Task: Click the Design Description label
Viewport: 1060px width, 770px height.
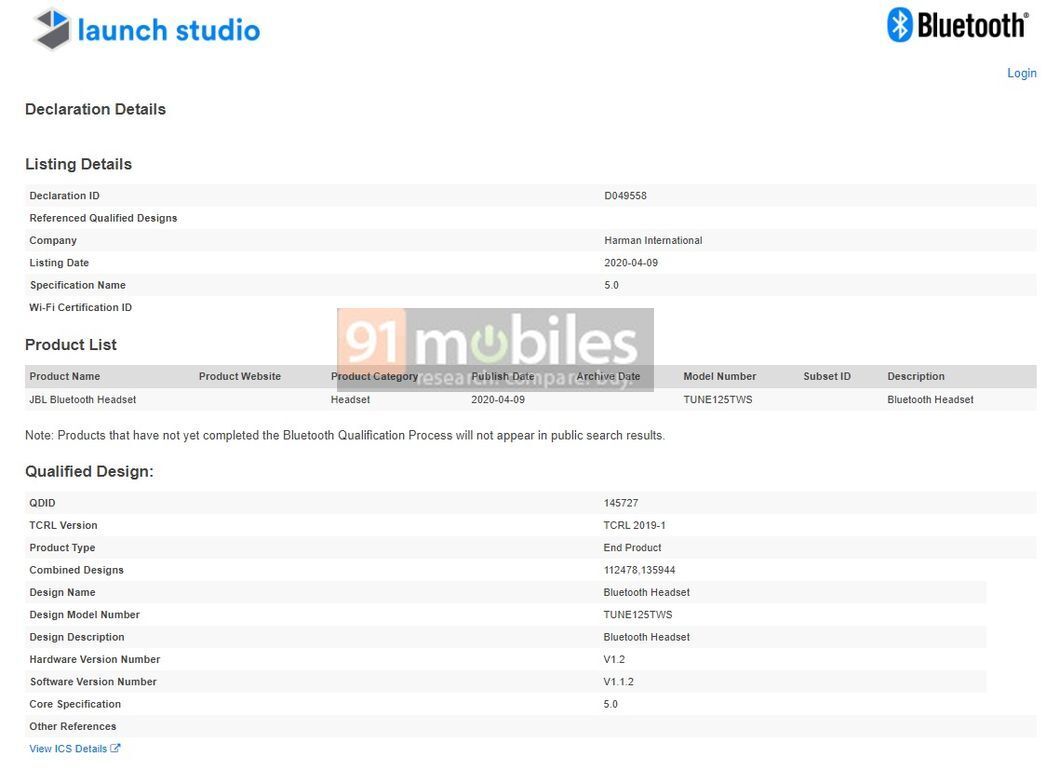Action: (x=77, y=637)
